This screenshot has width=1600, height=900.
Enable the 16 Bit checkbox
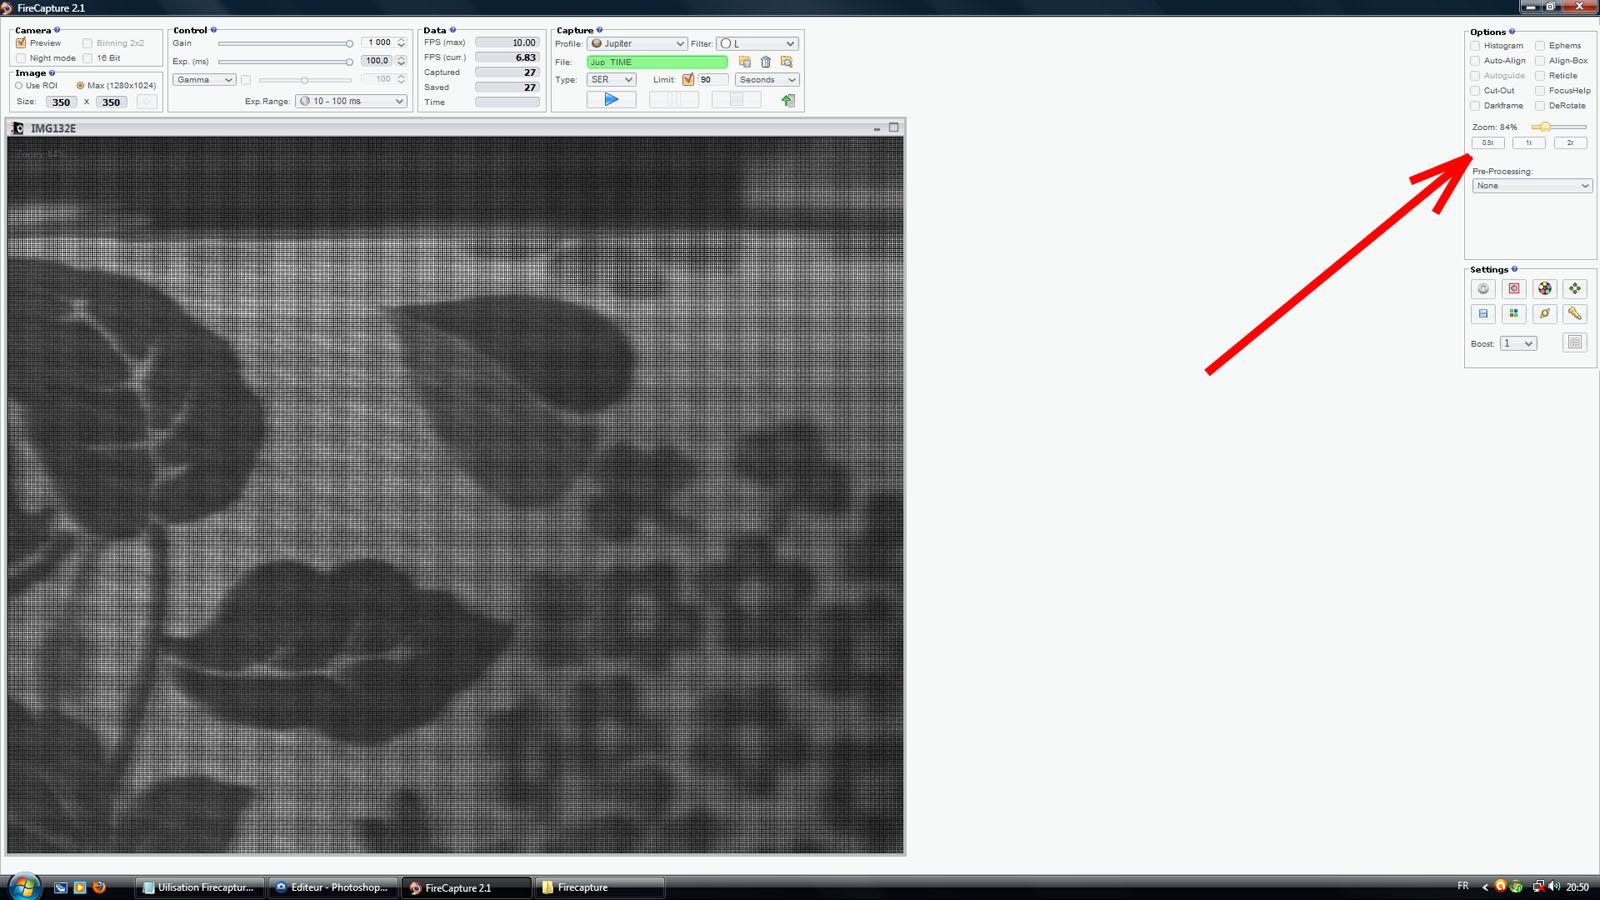tap(88, 58)
